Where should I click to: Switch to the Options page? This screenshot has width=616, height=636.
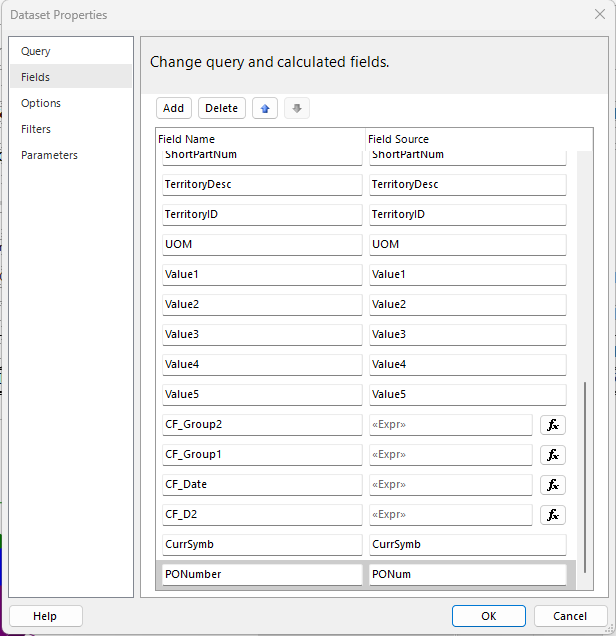(41, 103)
